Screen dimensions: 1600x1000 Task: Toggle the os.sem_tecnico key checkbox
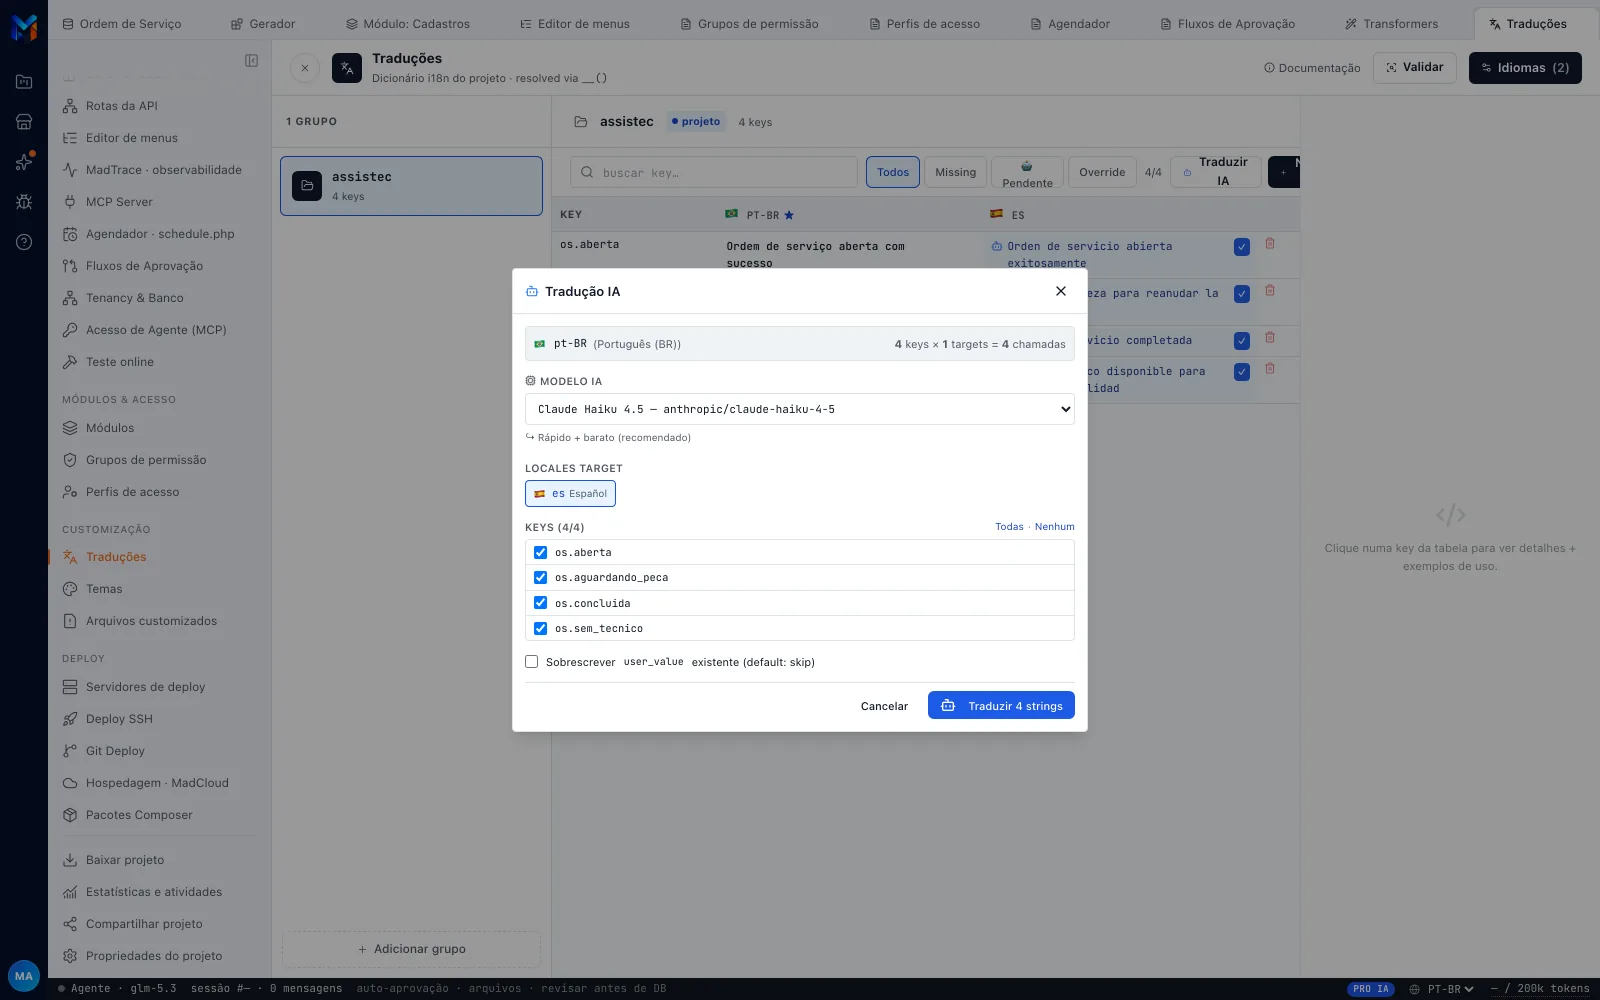click(x=540, y=628)
